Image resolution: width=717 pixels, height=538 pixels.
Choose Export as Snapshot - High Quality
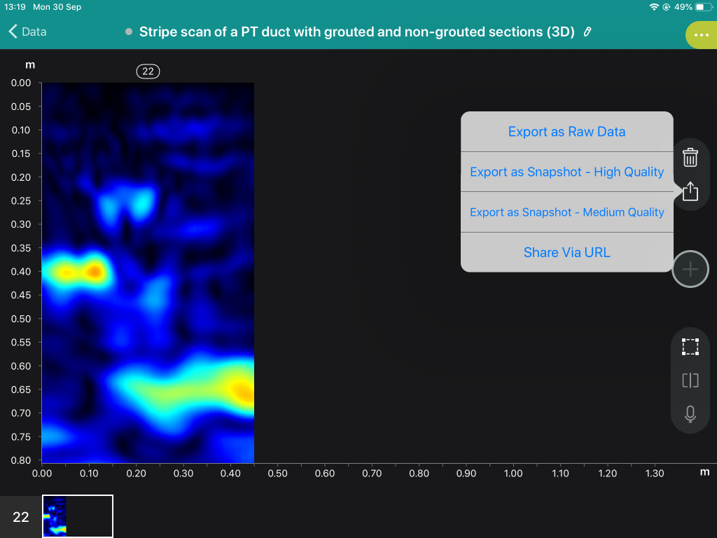tap(567, 172)
